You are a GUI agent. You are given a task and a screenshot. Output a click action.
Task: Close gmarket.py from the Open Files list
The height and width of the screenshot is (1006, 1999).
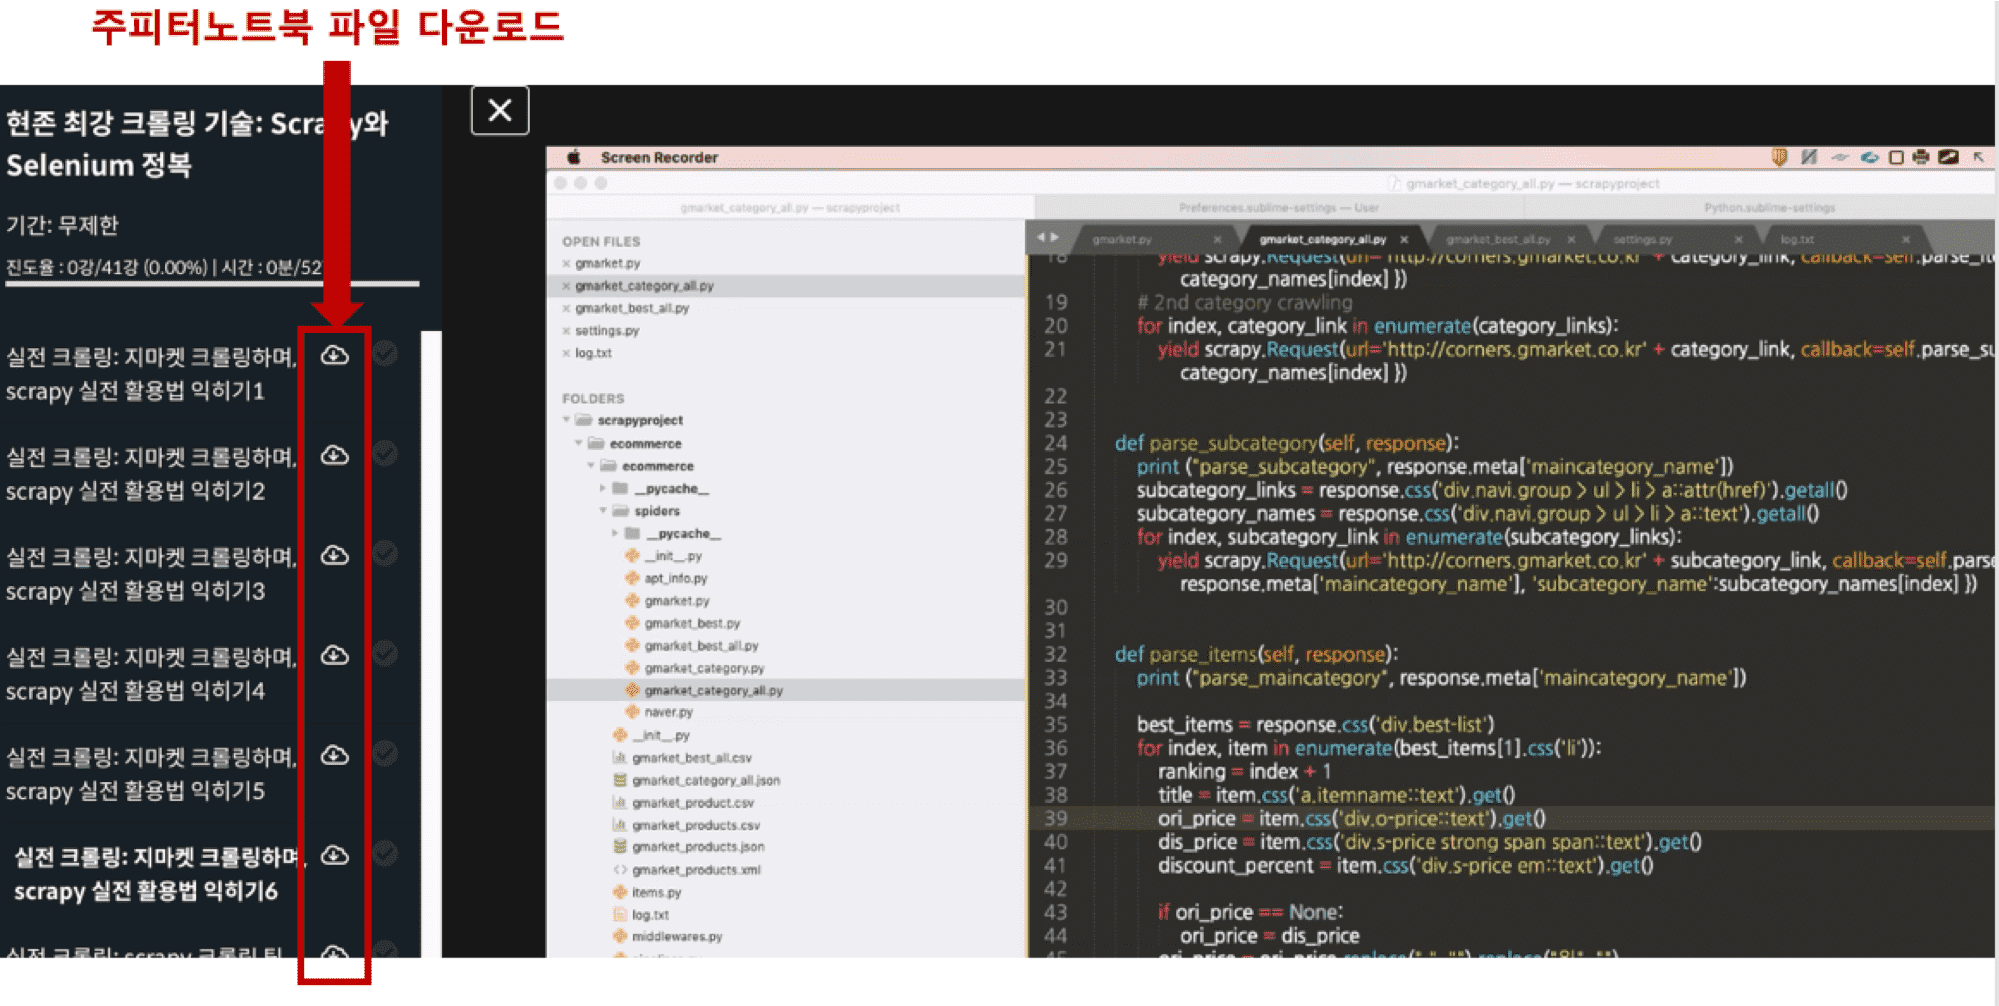point(566,264)
